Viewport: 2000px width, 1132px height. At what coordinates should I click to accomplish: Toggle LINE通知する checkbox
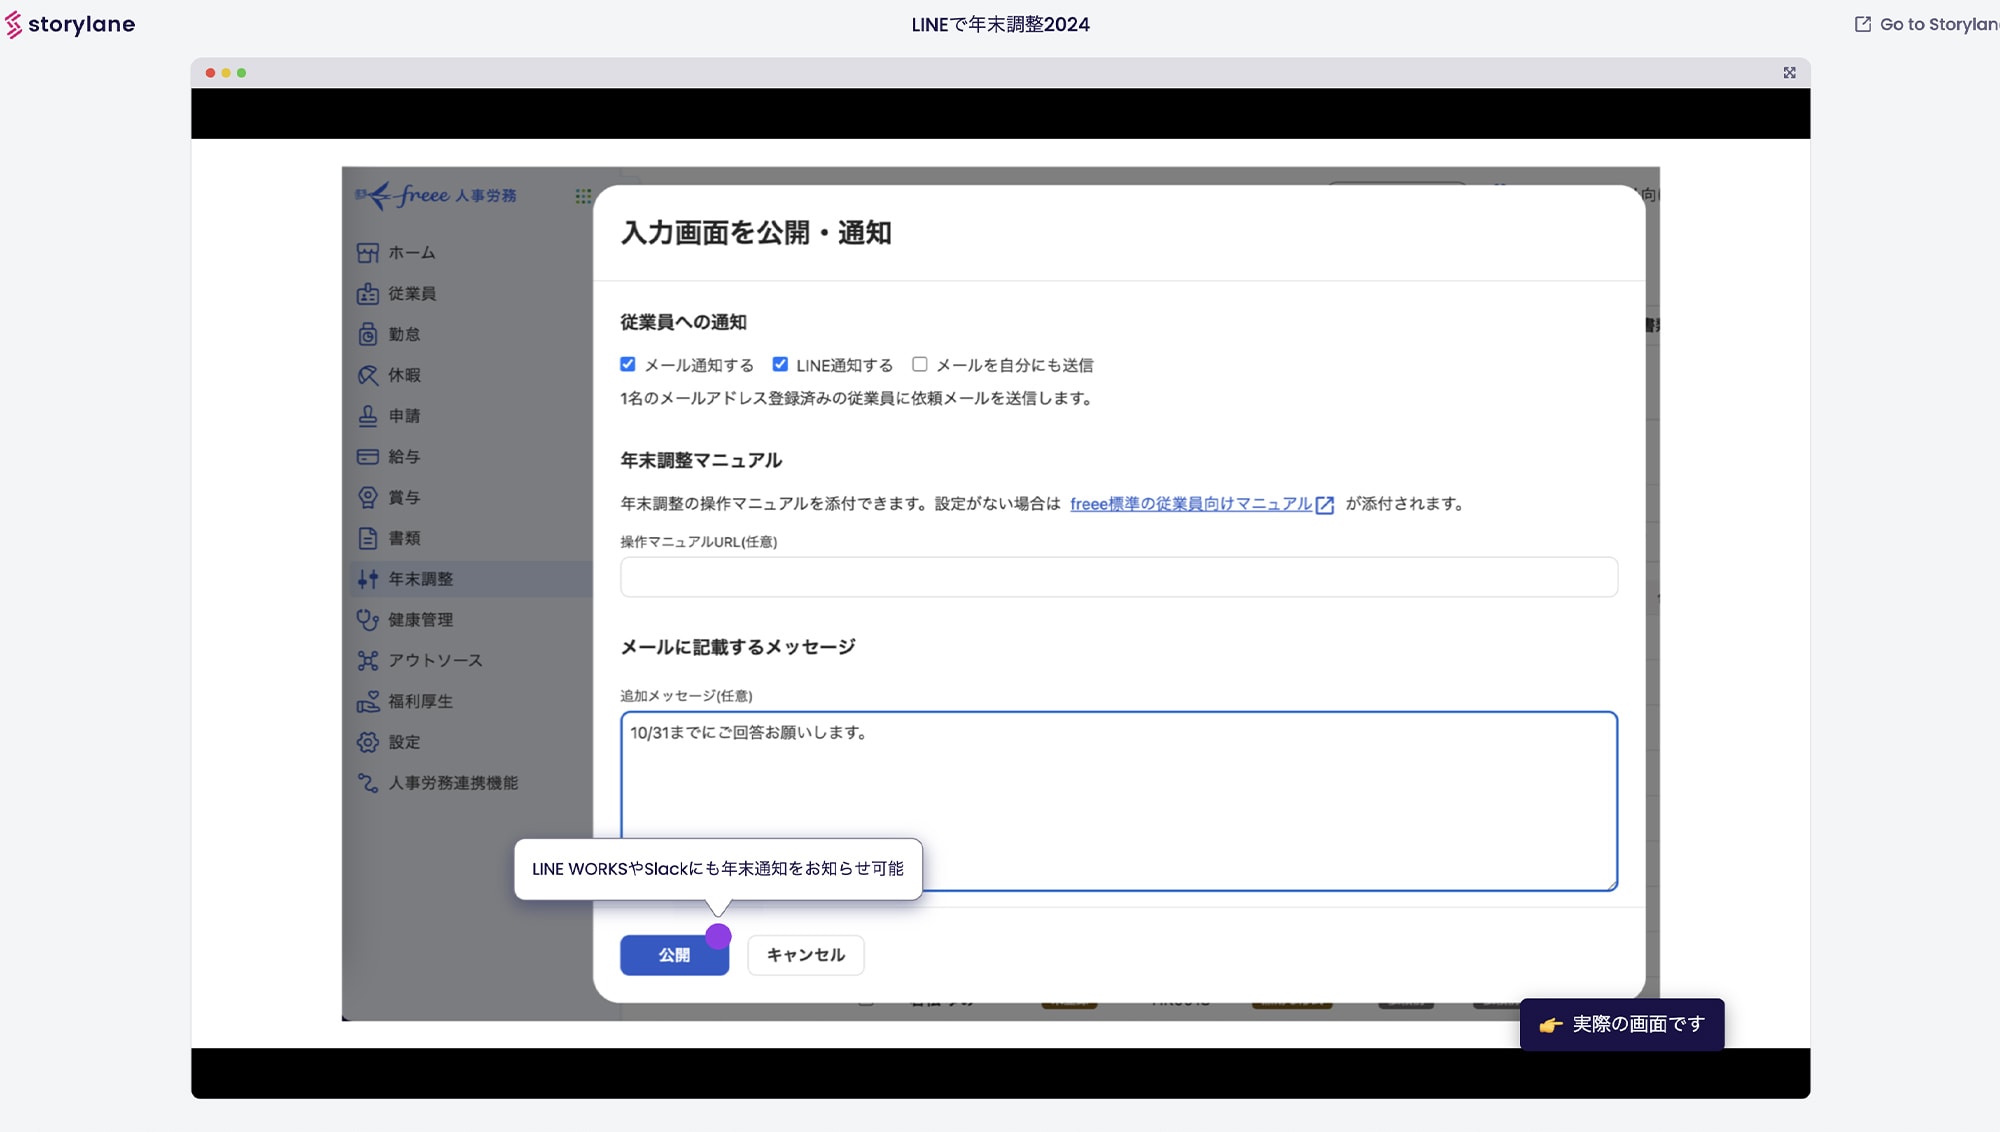click(x=780, y=364)
